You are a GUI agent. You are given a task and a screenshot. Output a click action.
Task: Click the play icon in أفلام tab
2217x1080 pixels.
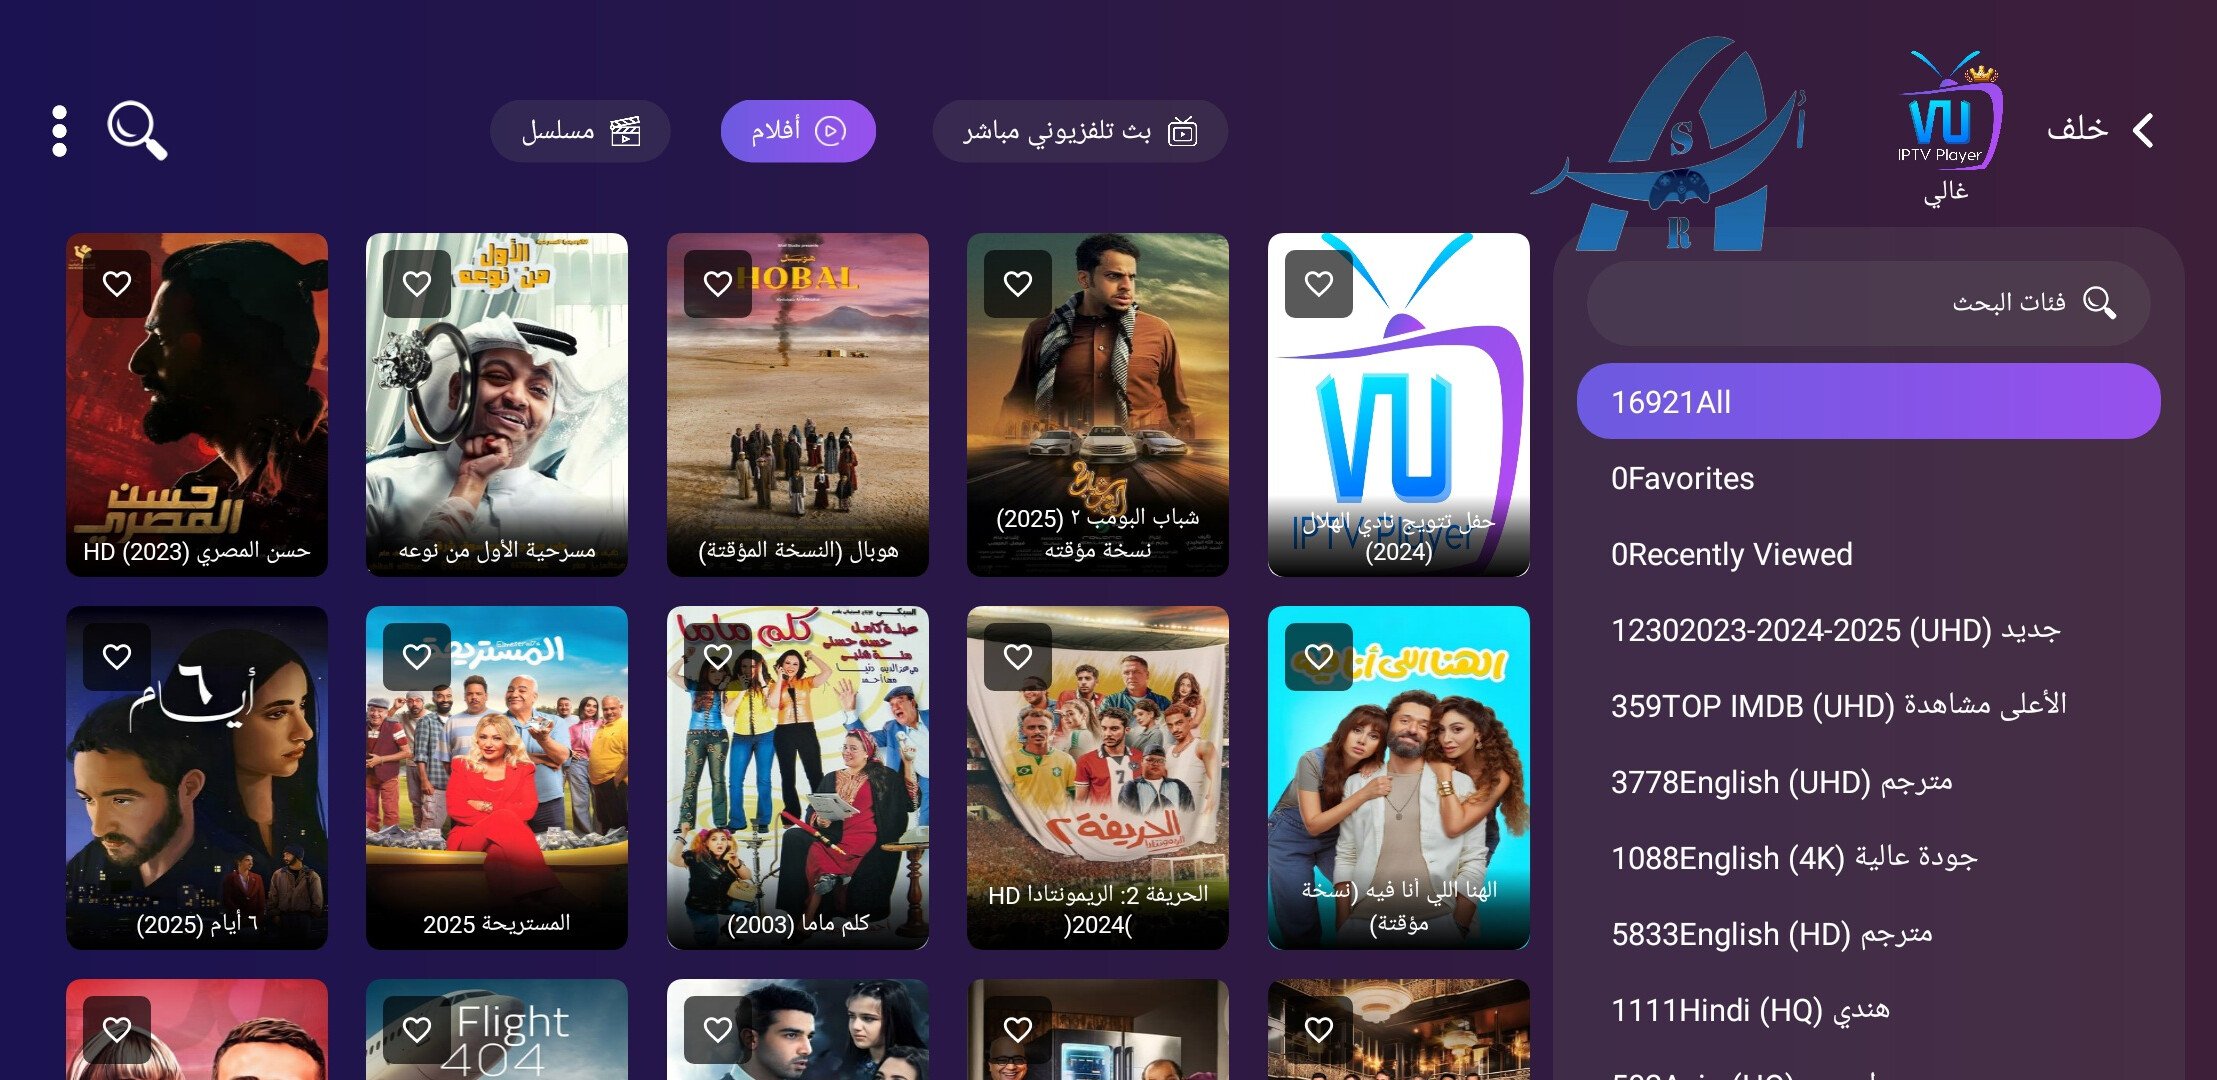pos(830,131)
